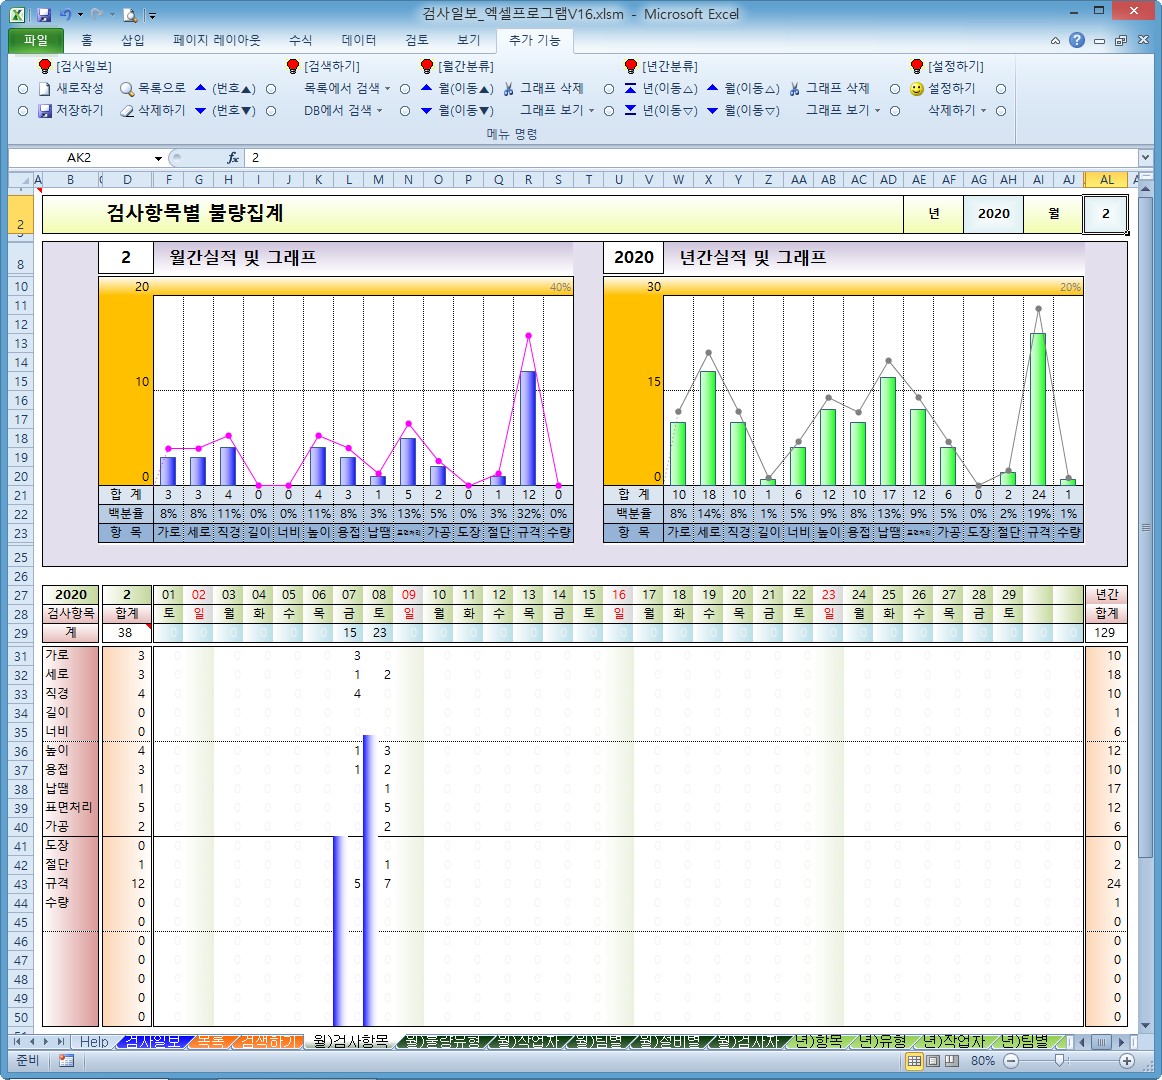Click the zoom out minus button
This screenshot has height=1080, width=1162.
click(x=1011, y=1061)
